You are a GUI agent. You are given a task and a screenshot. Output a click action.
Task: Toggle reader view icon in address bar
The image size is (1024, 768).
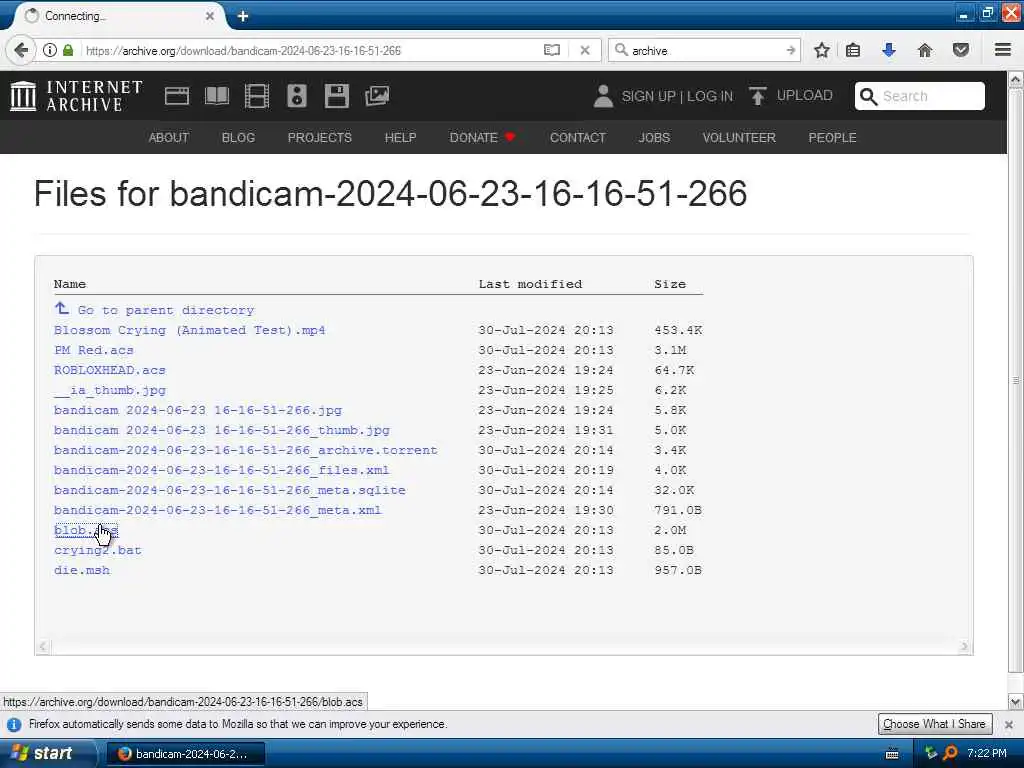coord(552,50)
